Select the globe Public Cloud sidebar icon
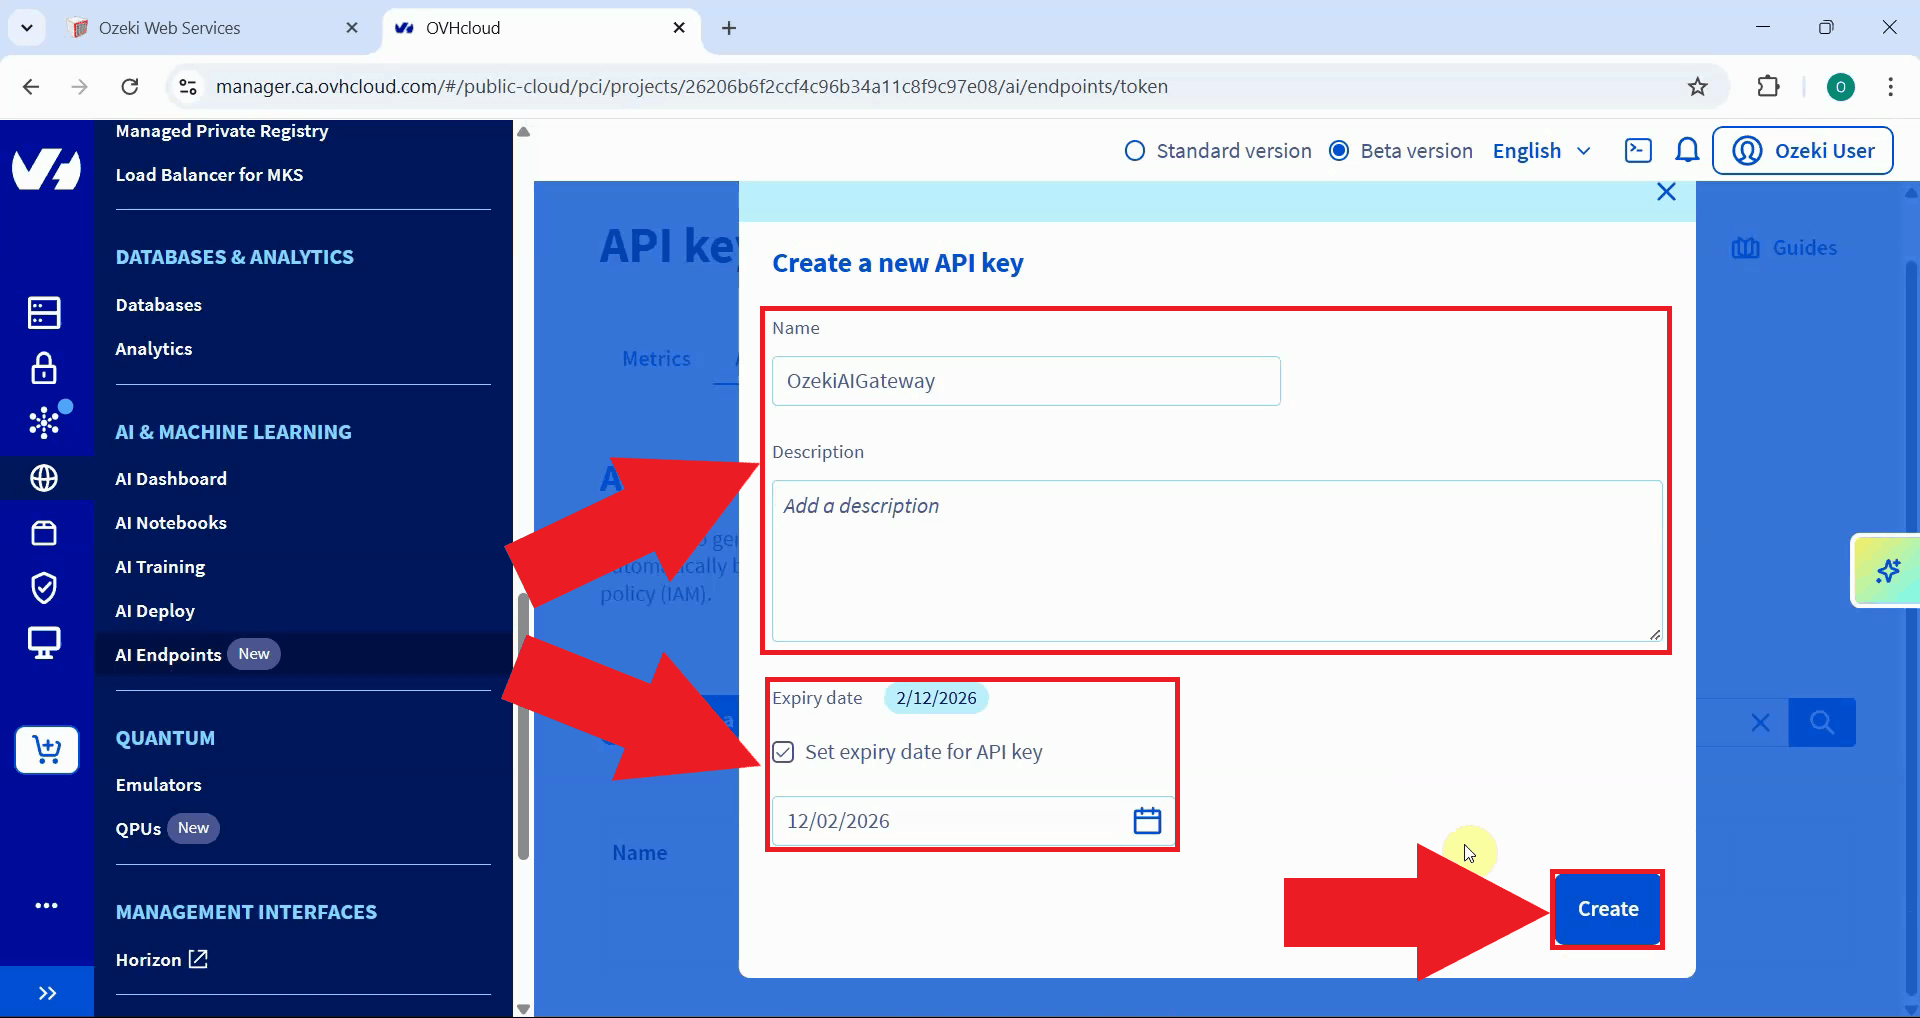 coord(44,478)
